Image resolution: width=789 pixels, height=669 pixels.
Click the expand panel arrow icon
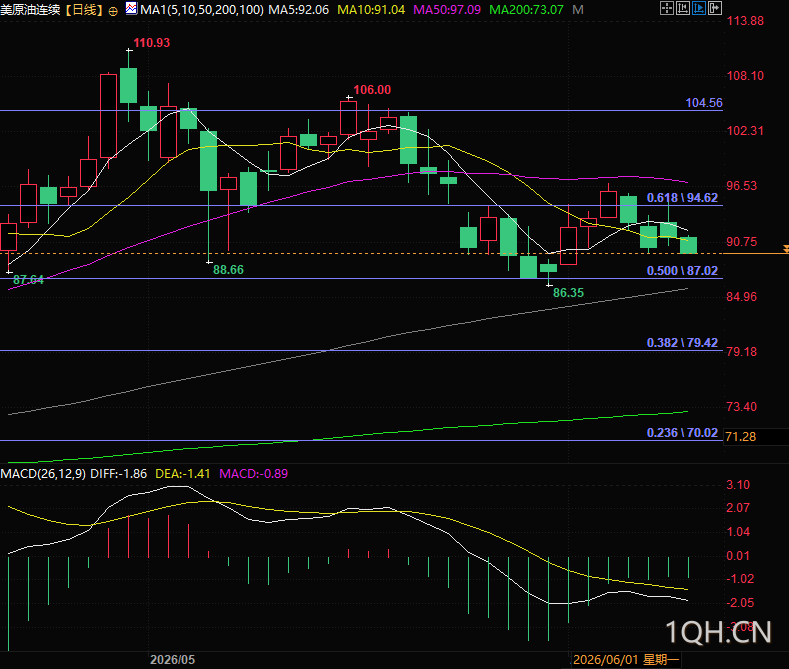[715, 8]
